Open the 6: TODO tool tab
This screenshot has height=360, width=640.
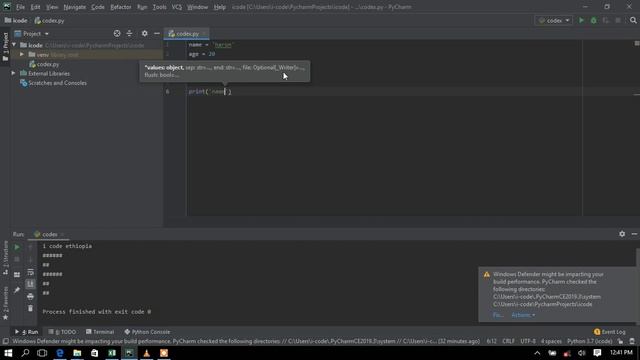(x=62, y=332)
